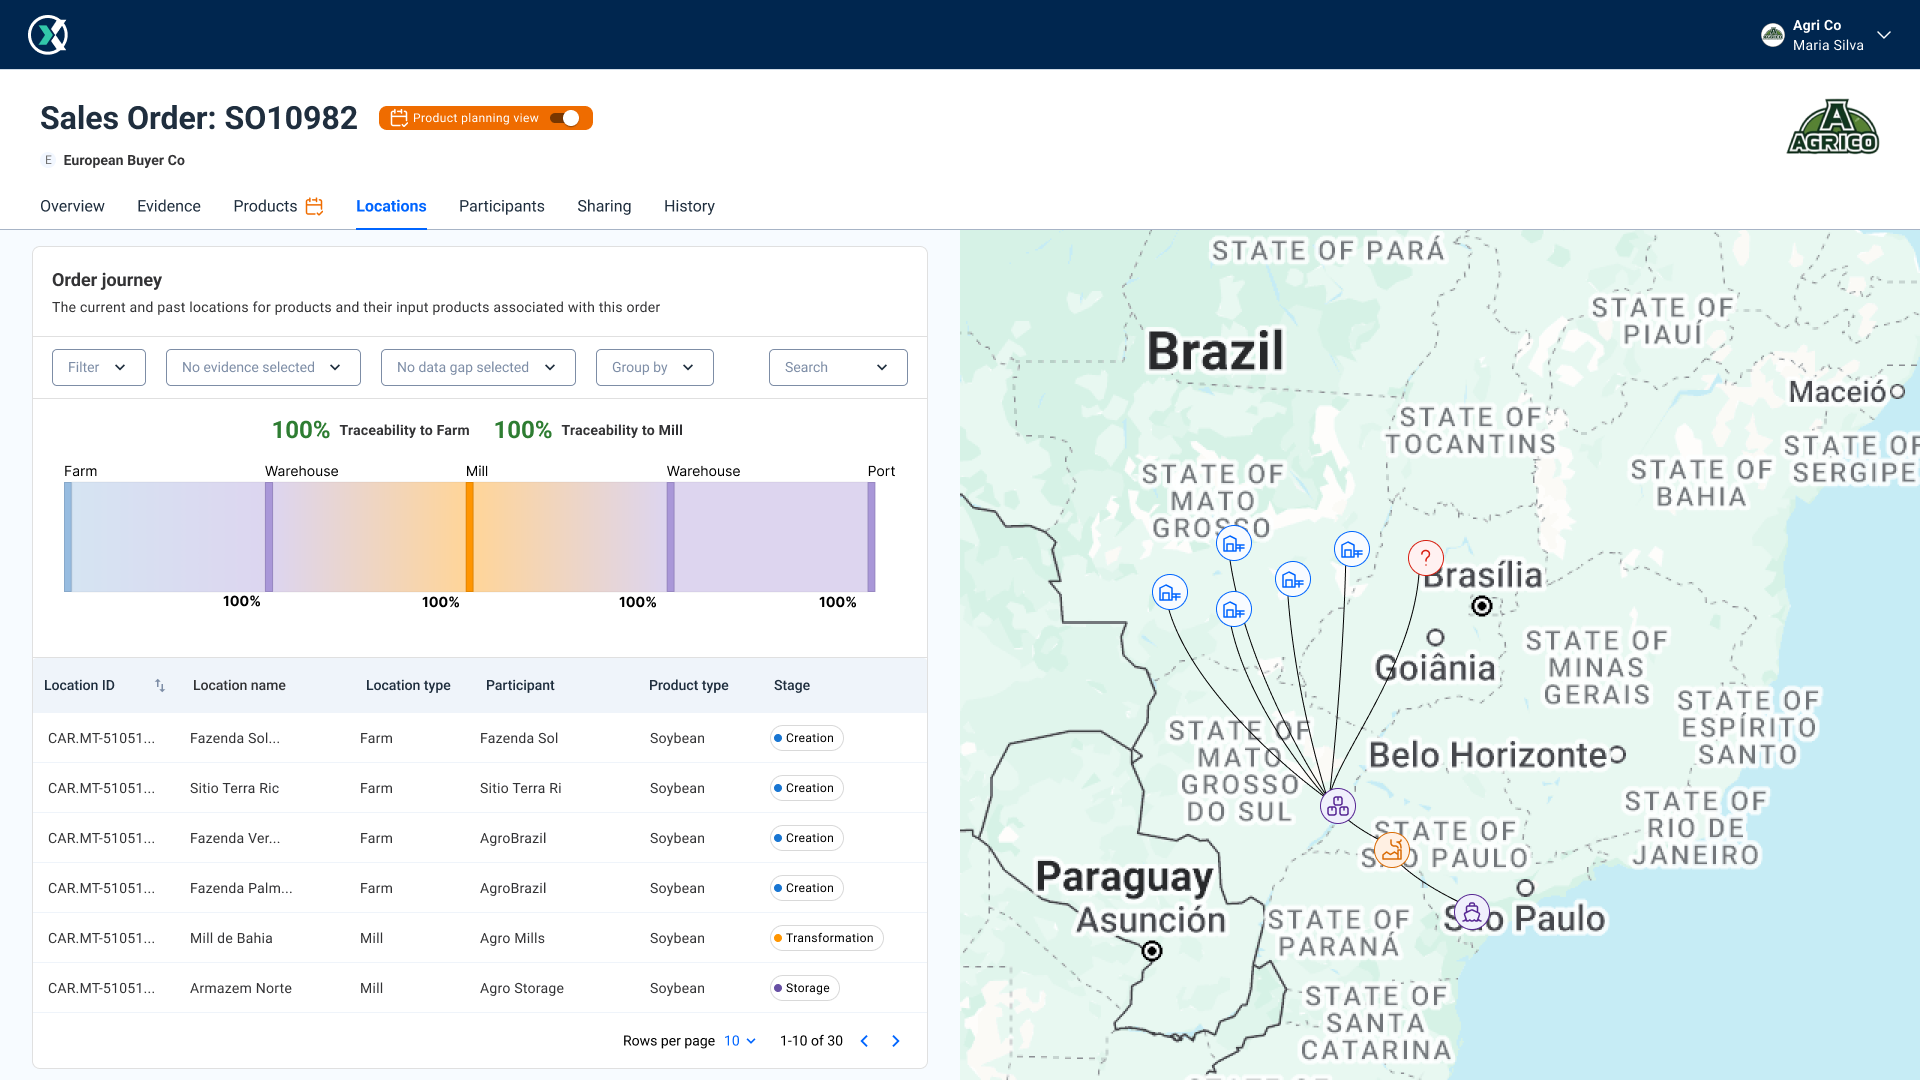Open the Sharing tab
Viewport: 1920px width, 1080px height.
604,206
